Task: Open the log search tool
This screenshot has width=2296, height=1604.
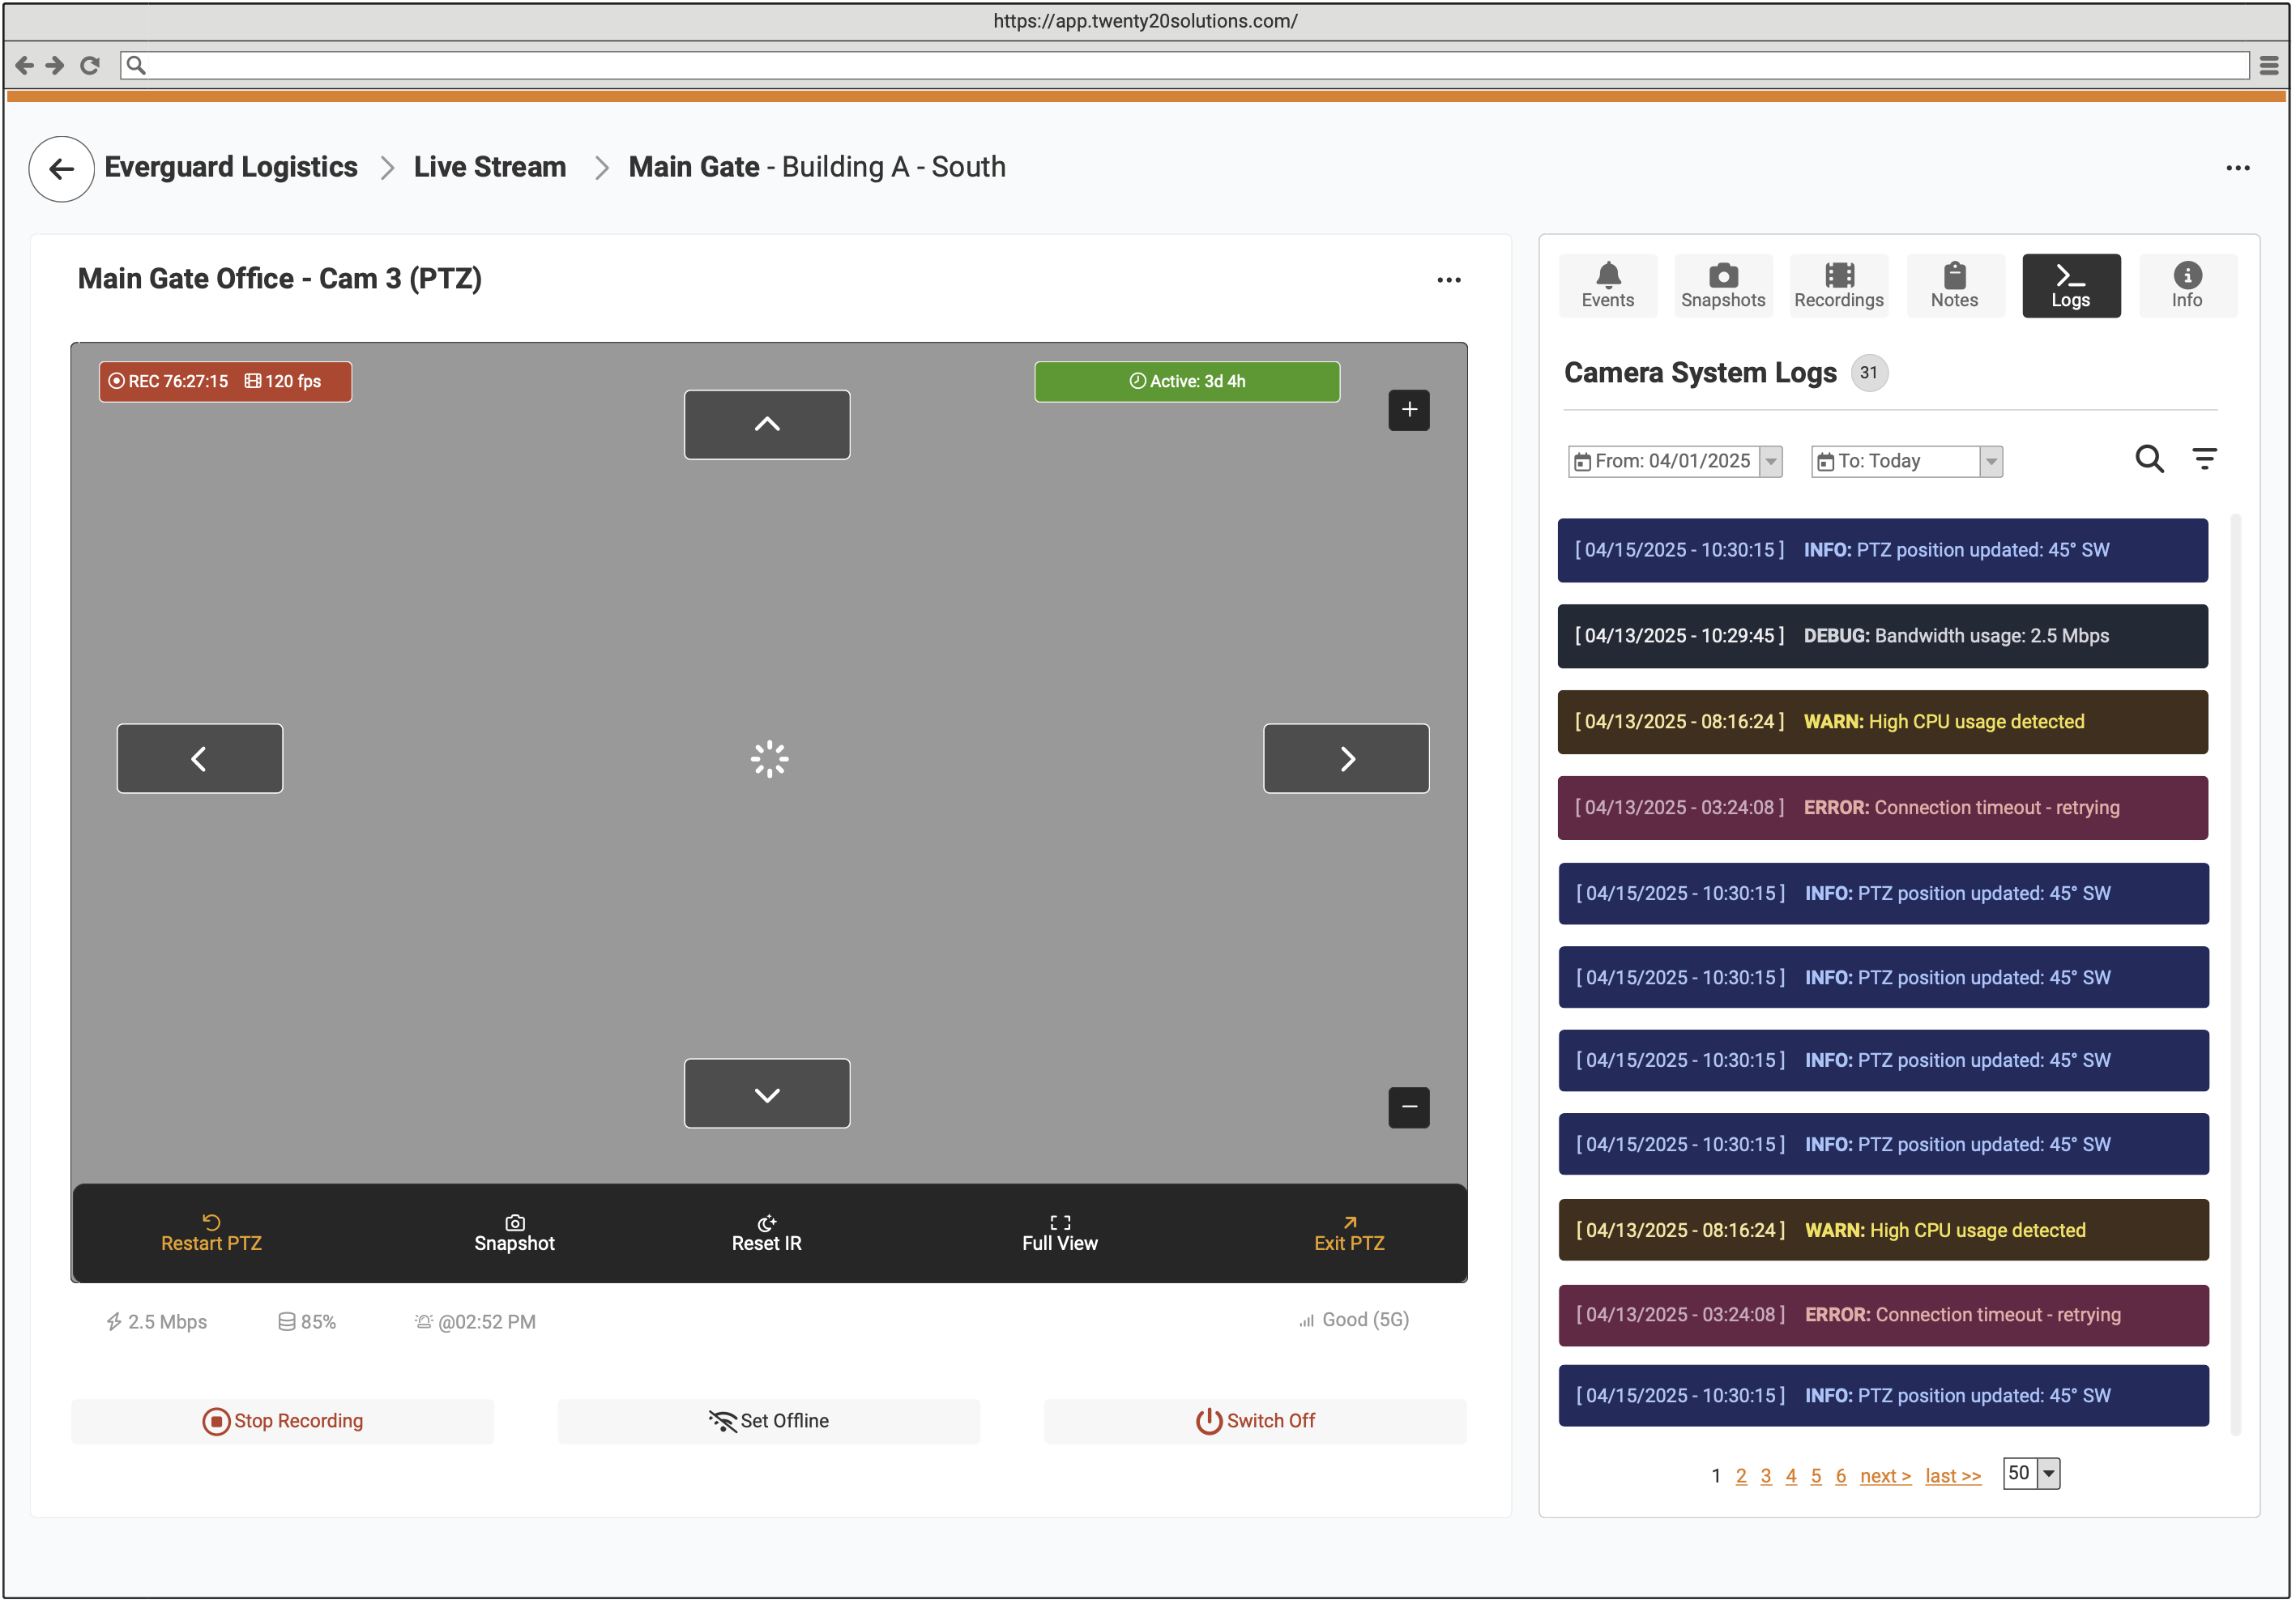Action: (x=2149, y=460)
